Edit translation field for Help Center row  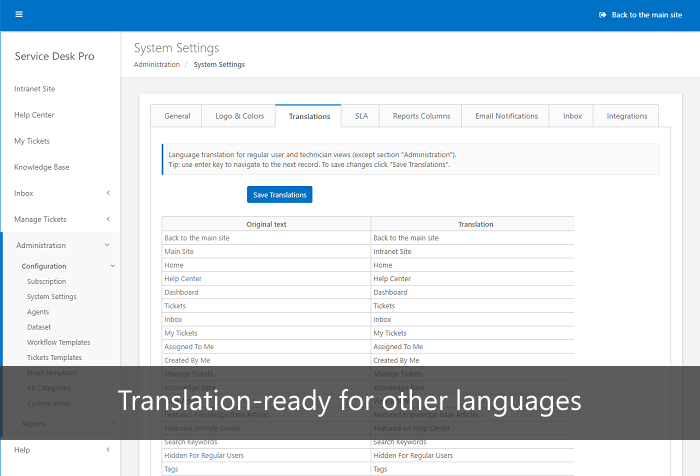pyautogui.click(x=472, y=279)
